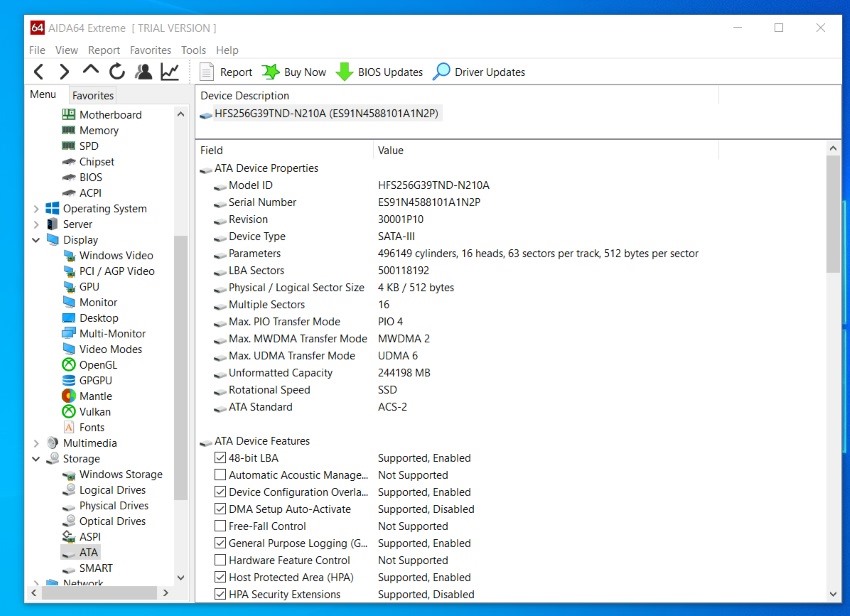
Task: Open the user icon in the toolbar
Action: [x=143, y=72]
